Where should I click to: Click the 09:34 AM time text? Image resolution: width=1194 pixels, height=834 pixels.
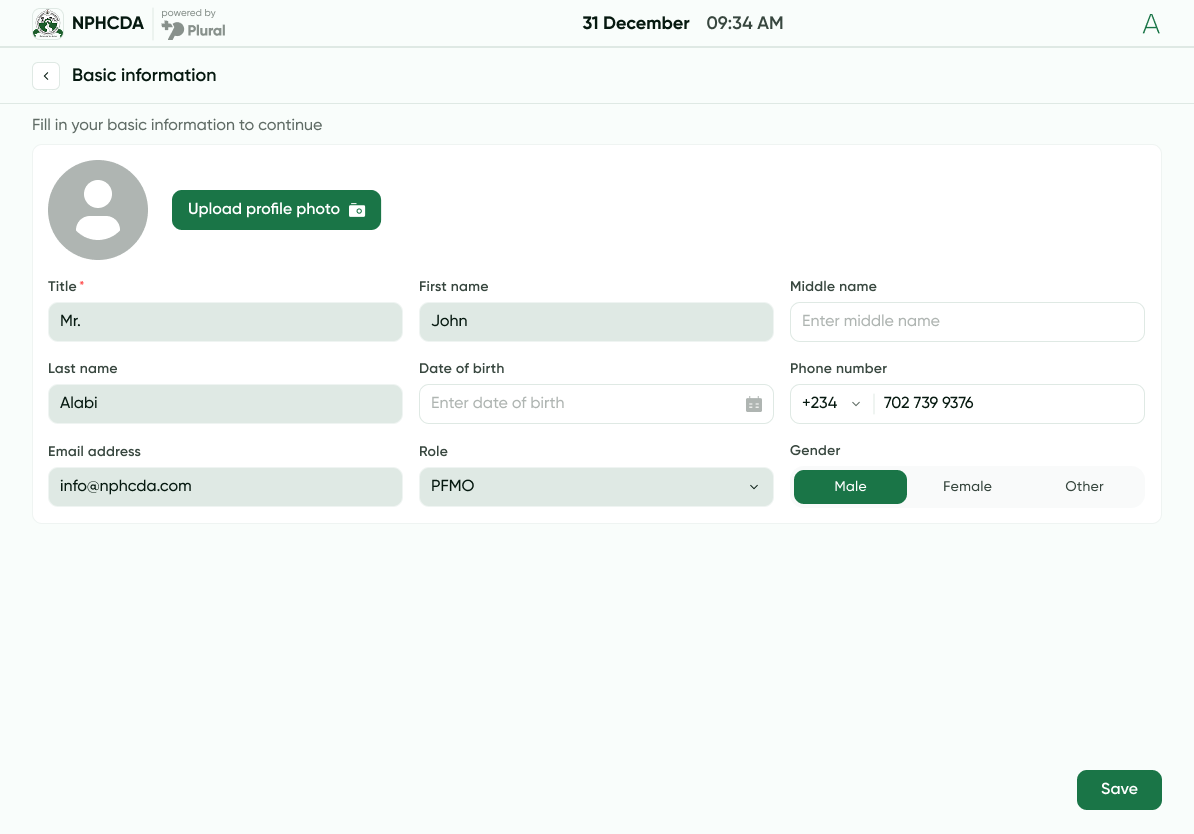[x=745, y=24]
